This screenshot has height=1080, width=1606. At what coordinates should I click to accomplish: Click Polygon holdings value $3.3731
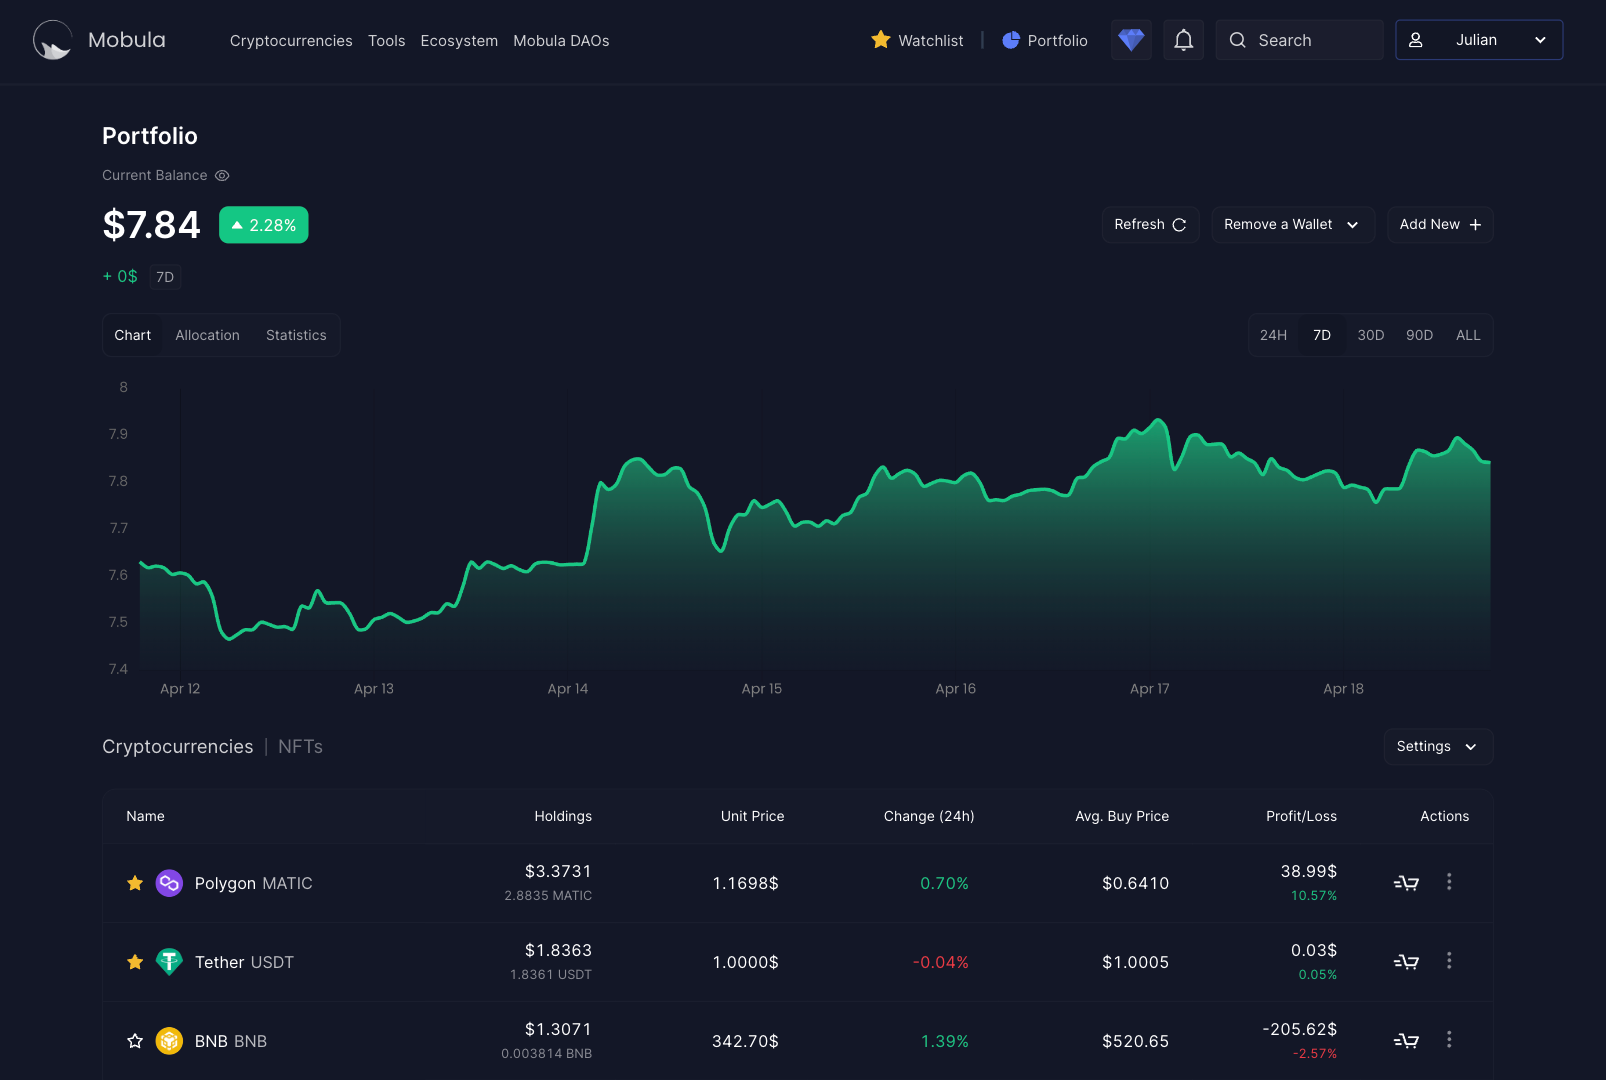[x=558, y=871]
